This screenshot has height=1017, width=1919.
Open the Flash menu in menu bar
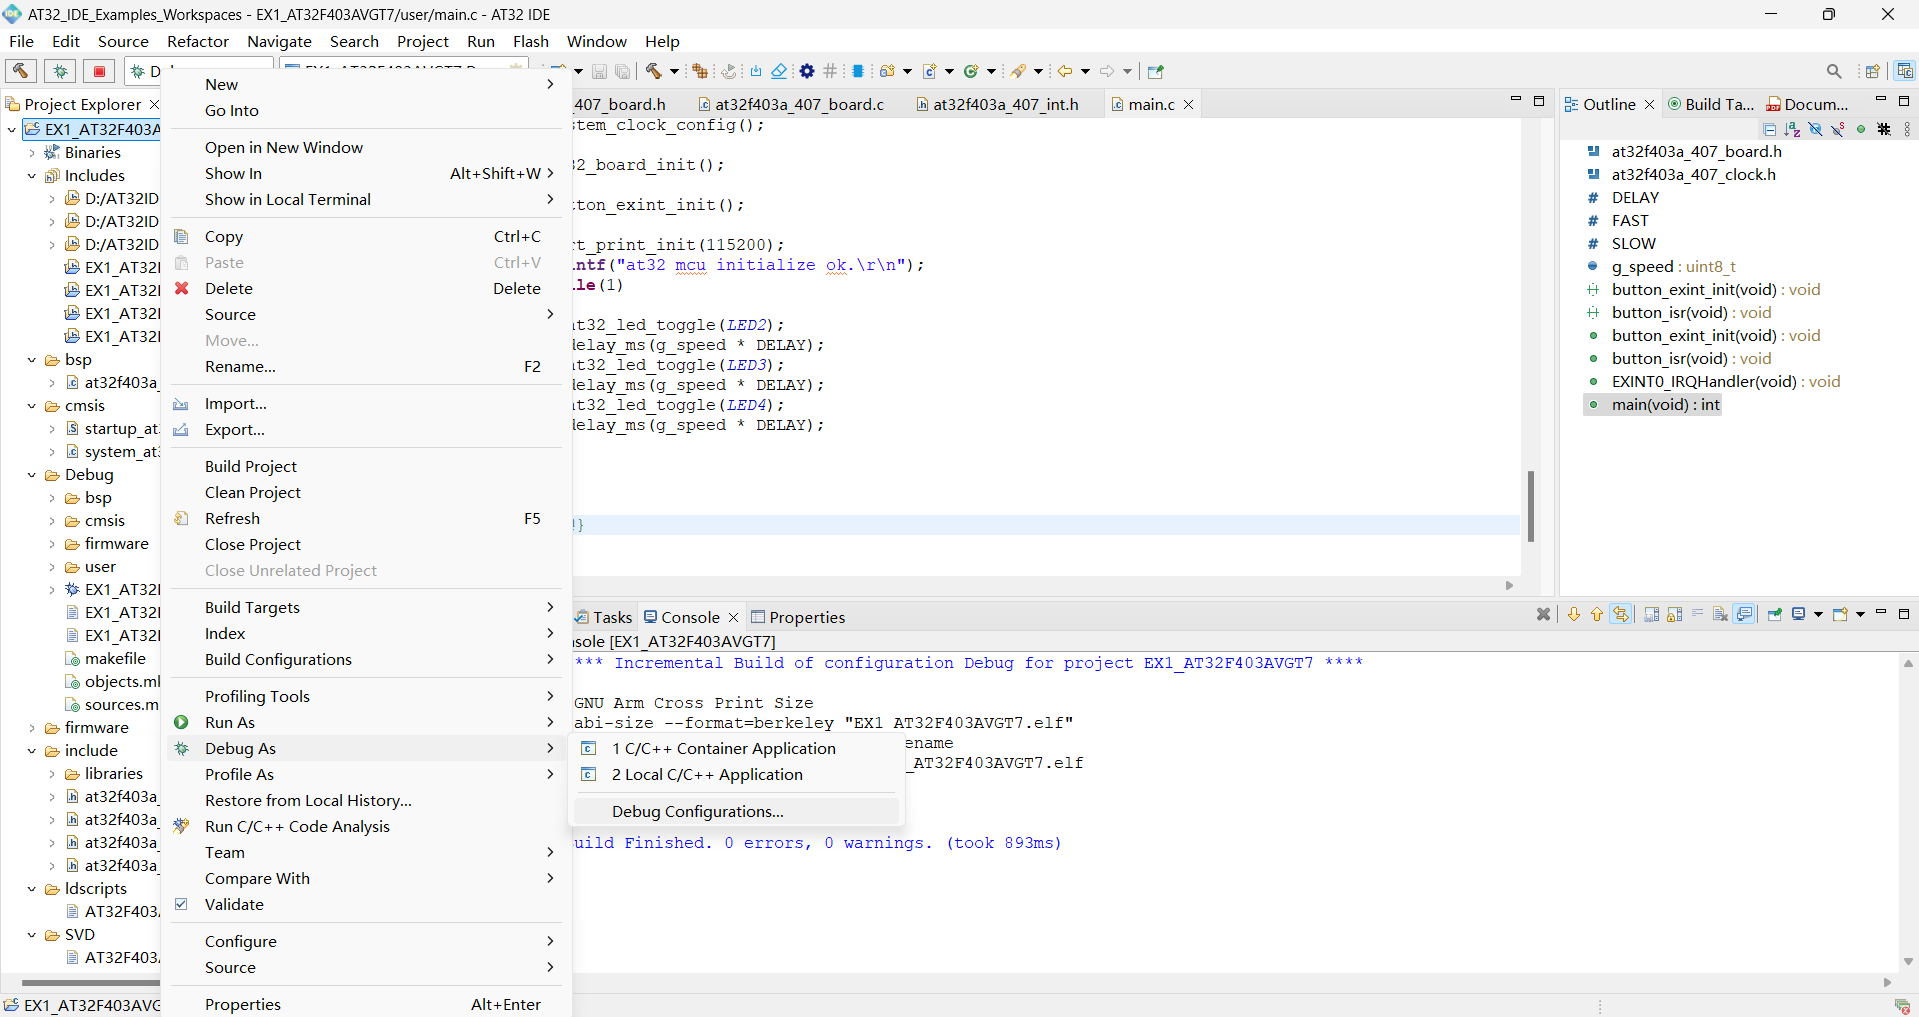coord(531,41)
